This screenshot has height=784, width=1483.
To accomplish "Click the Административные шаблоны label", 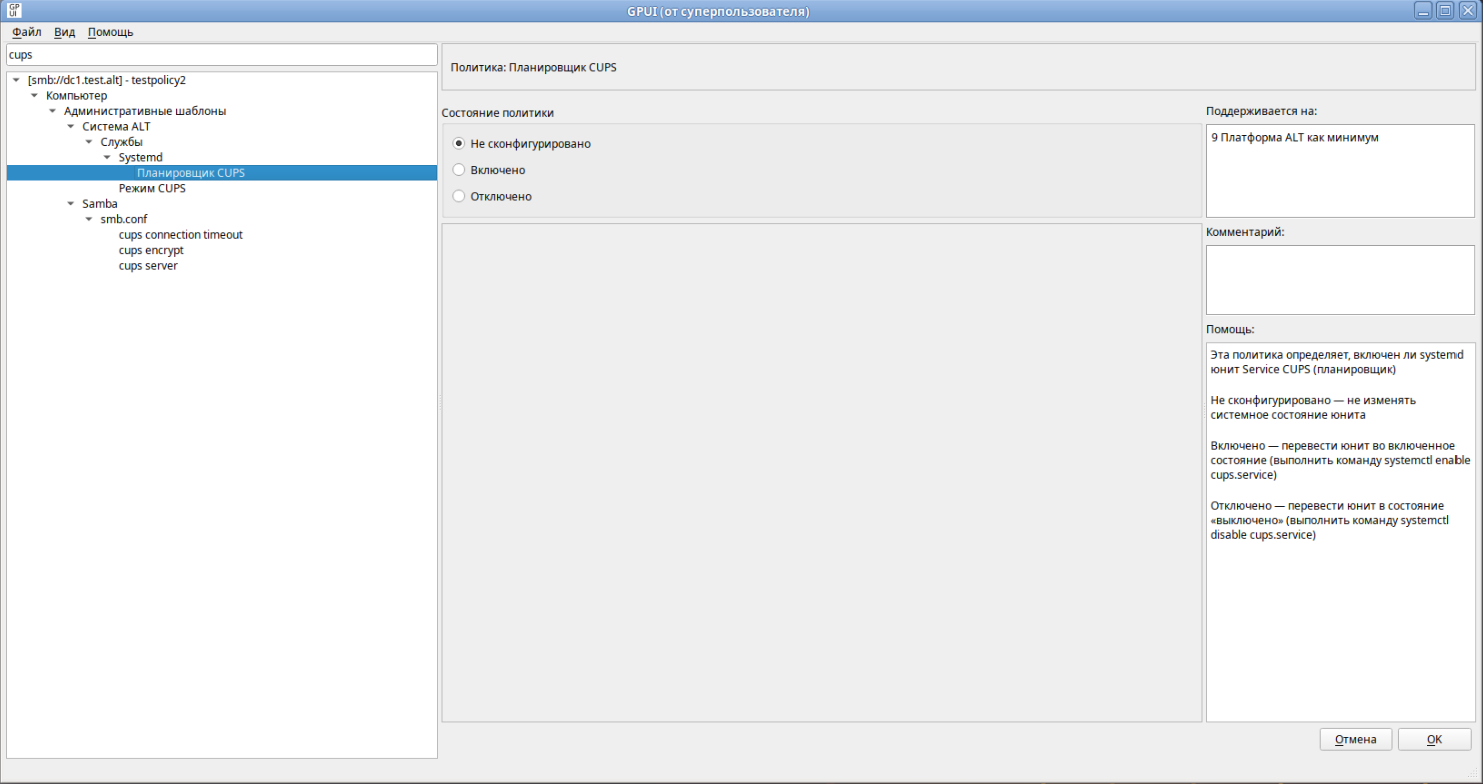I will [x=145, y=111].
